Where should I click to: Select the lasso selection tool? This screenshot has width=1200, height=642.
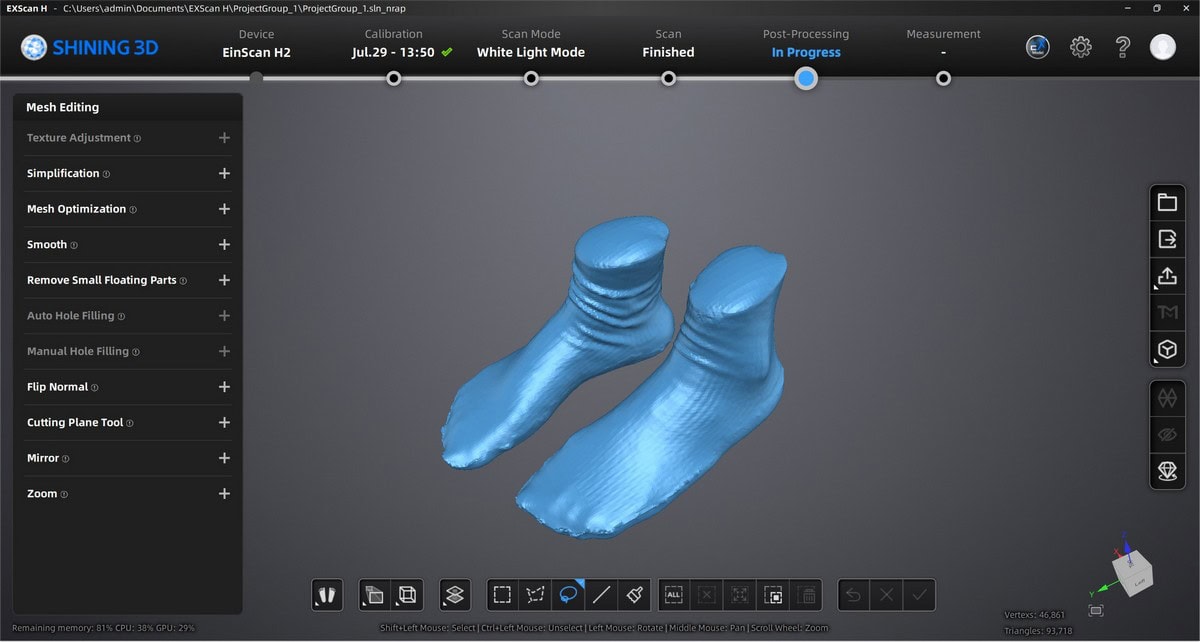pyautogui.click(x=568, y=595)
